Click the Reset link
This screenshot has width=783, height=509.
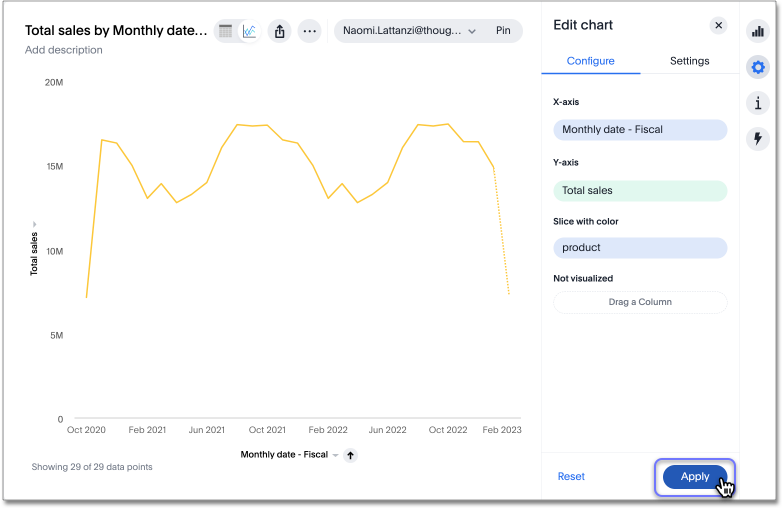tap(571, 477)
